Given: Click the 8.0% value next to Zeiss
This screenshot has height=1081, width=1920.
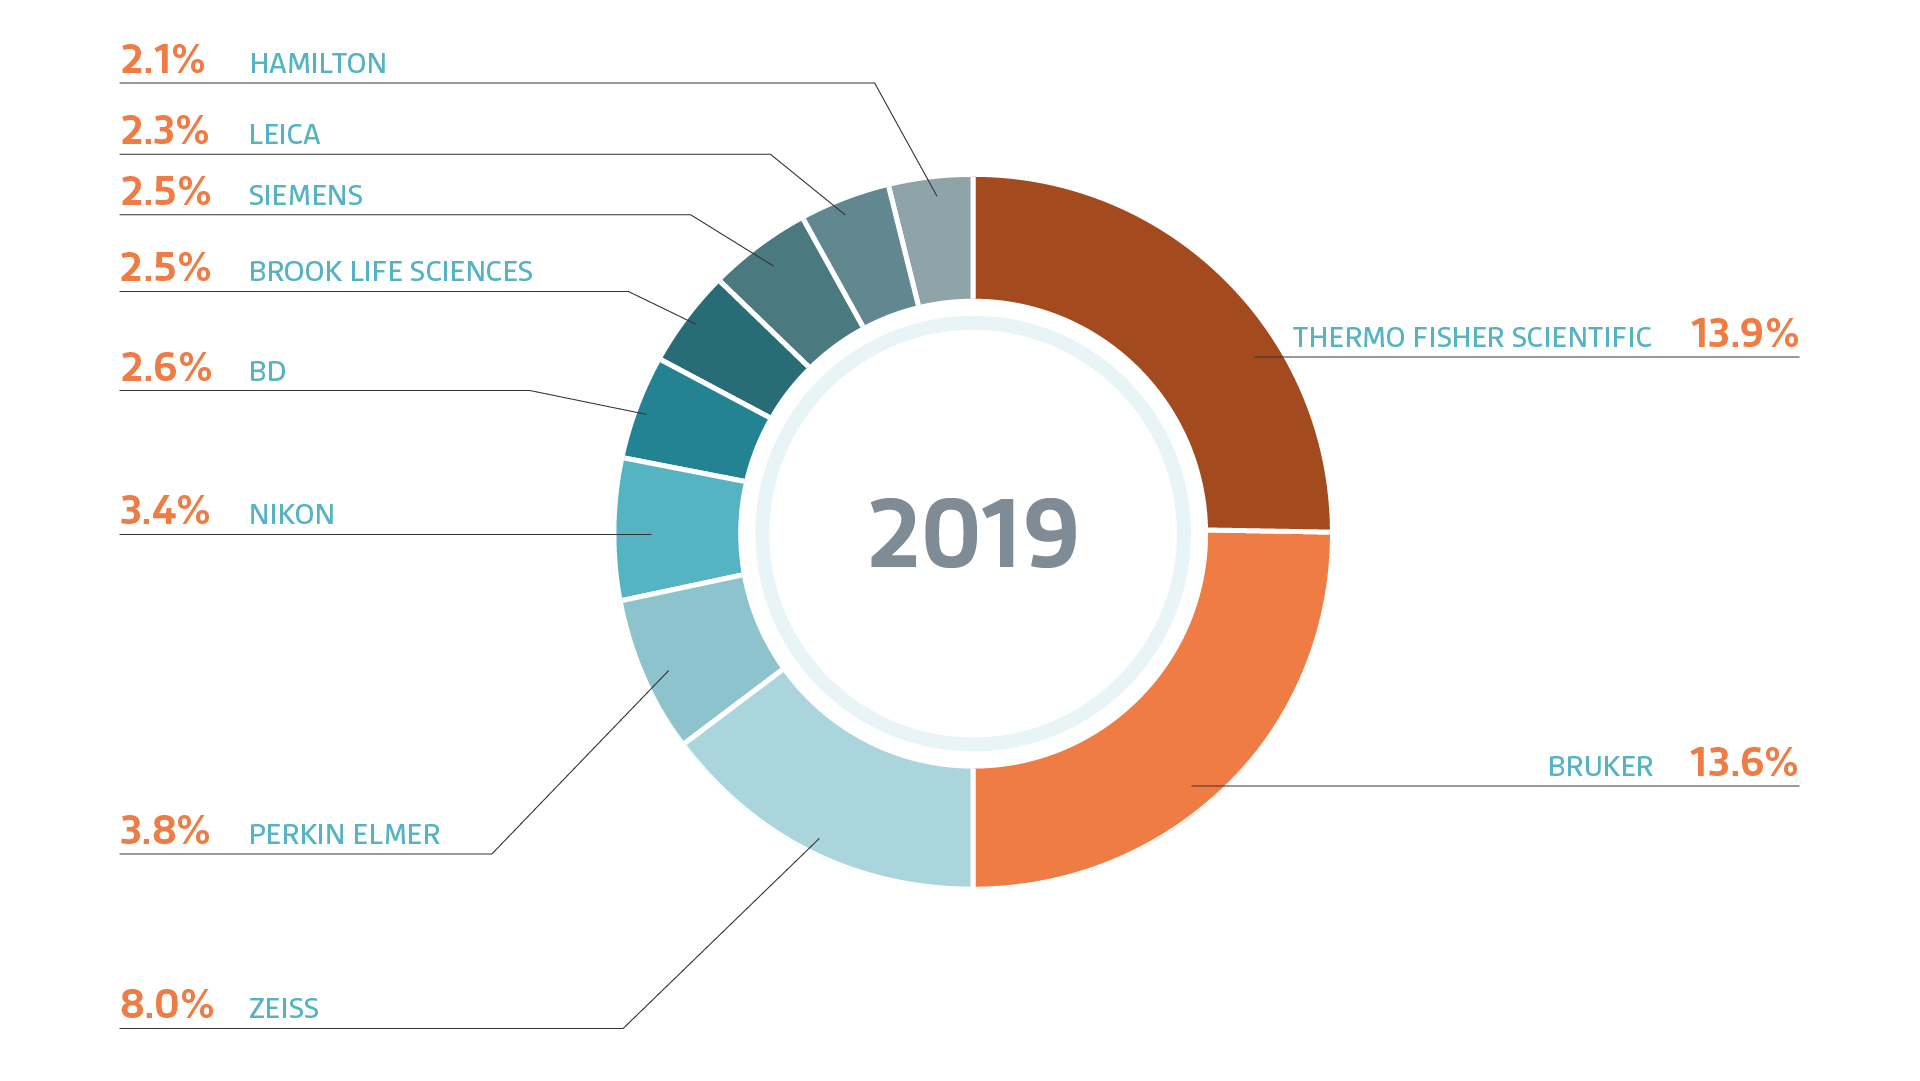Looking at the screenshot, I should pos(167,1004).
